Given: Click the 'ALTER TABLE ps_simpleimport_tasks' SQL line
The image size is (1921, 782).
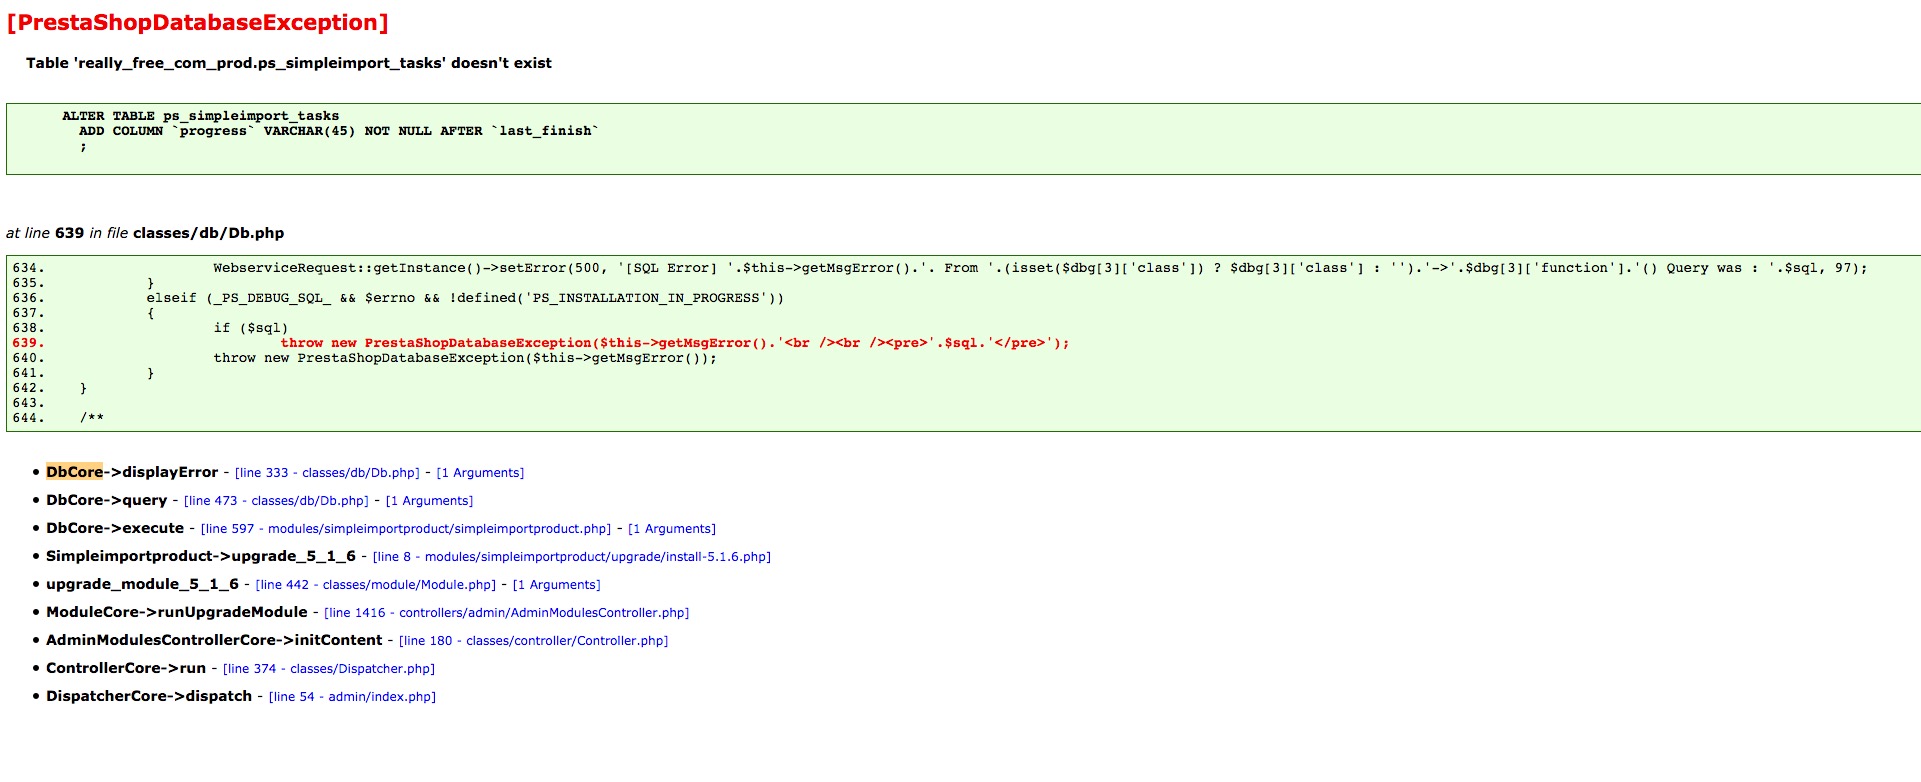Looking at the screenshot, I should point(201,116).
